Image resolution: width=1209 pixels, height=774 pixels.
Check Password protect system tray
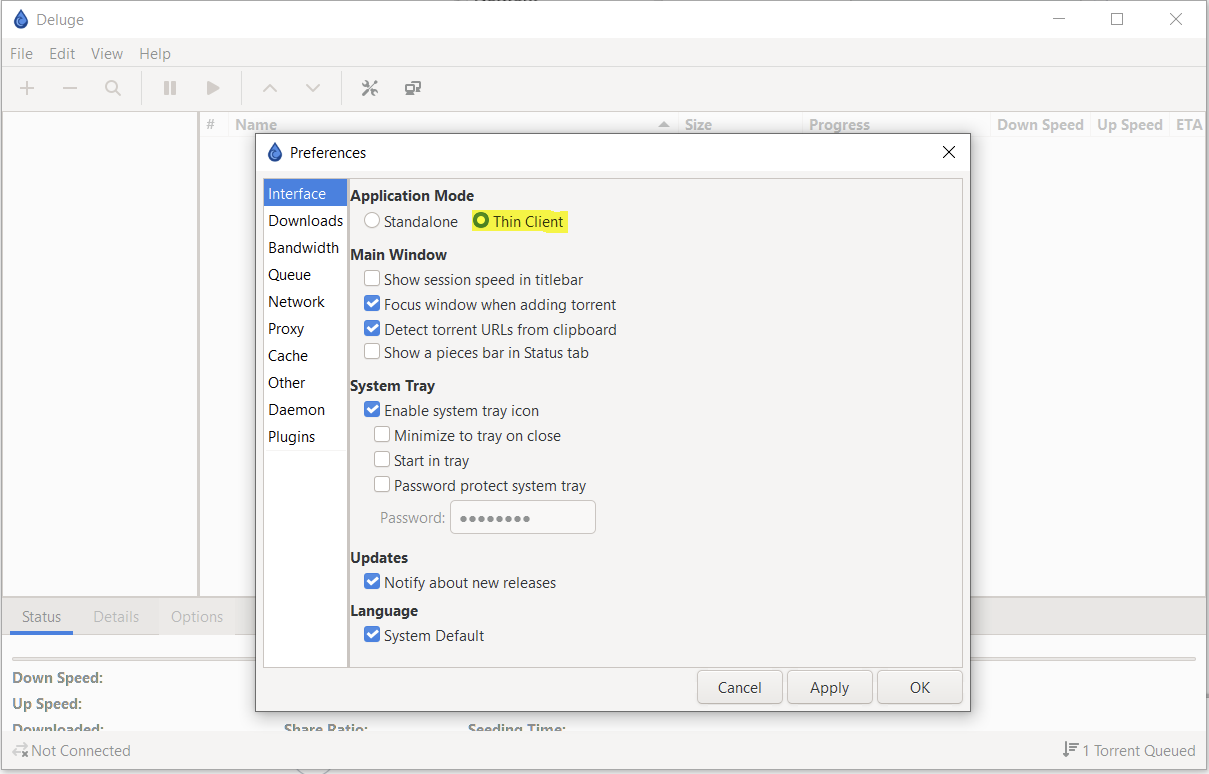[x=382, y=485]
